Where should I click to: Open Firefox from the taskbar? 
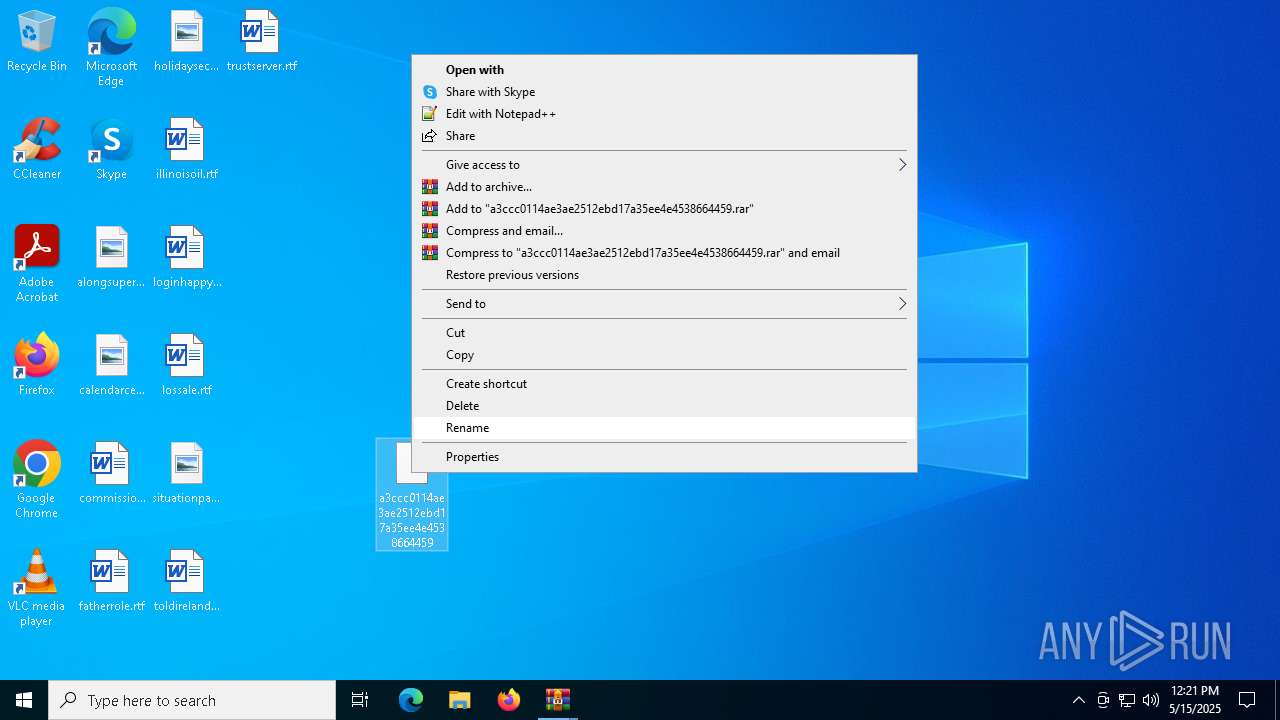tap(509, 700)
